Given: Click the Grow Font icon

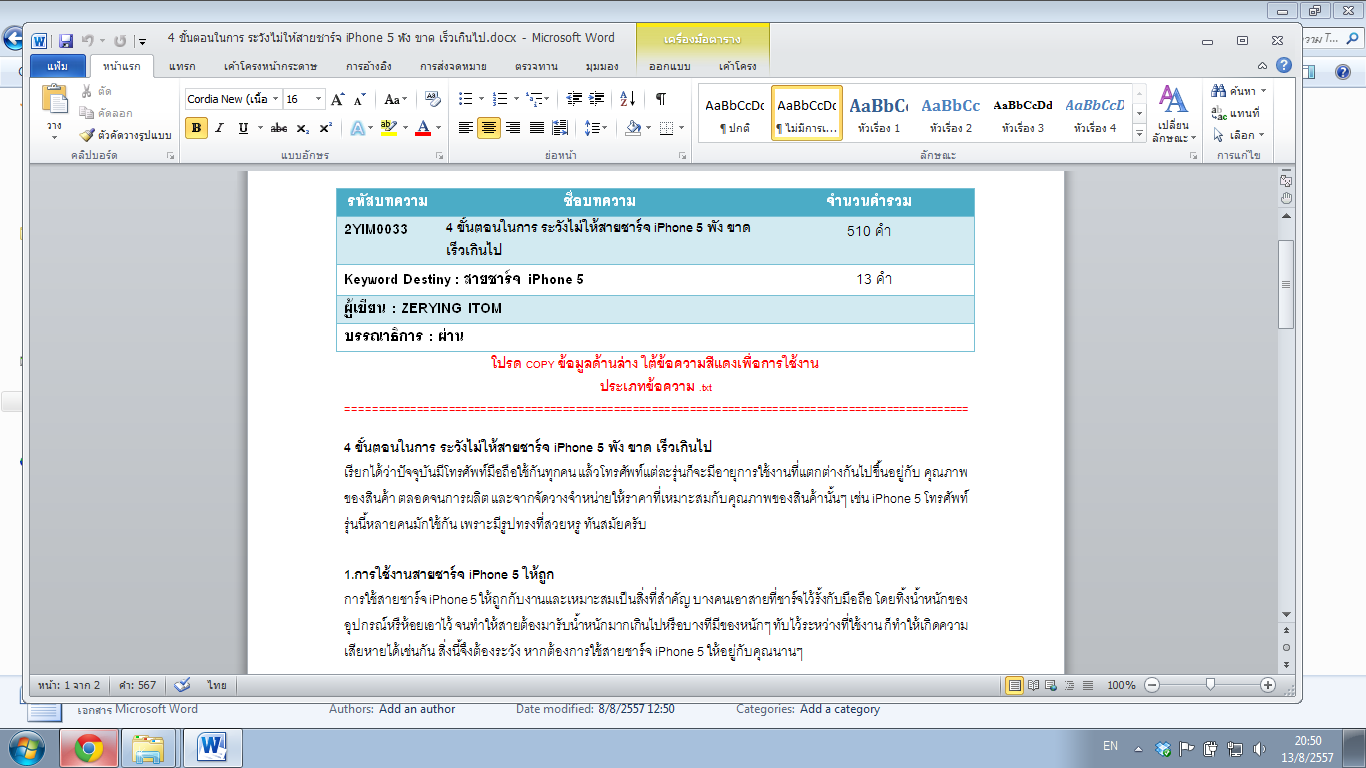Looking at the screenshot, I should click(338, 99).
